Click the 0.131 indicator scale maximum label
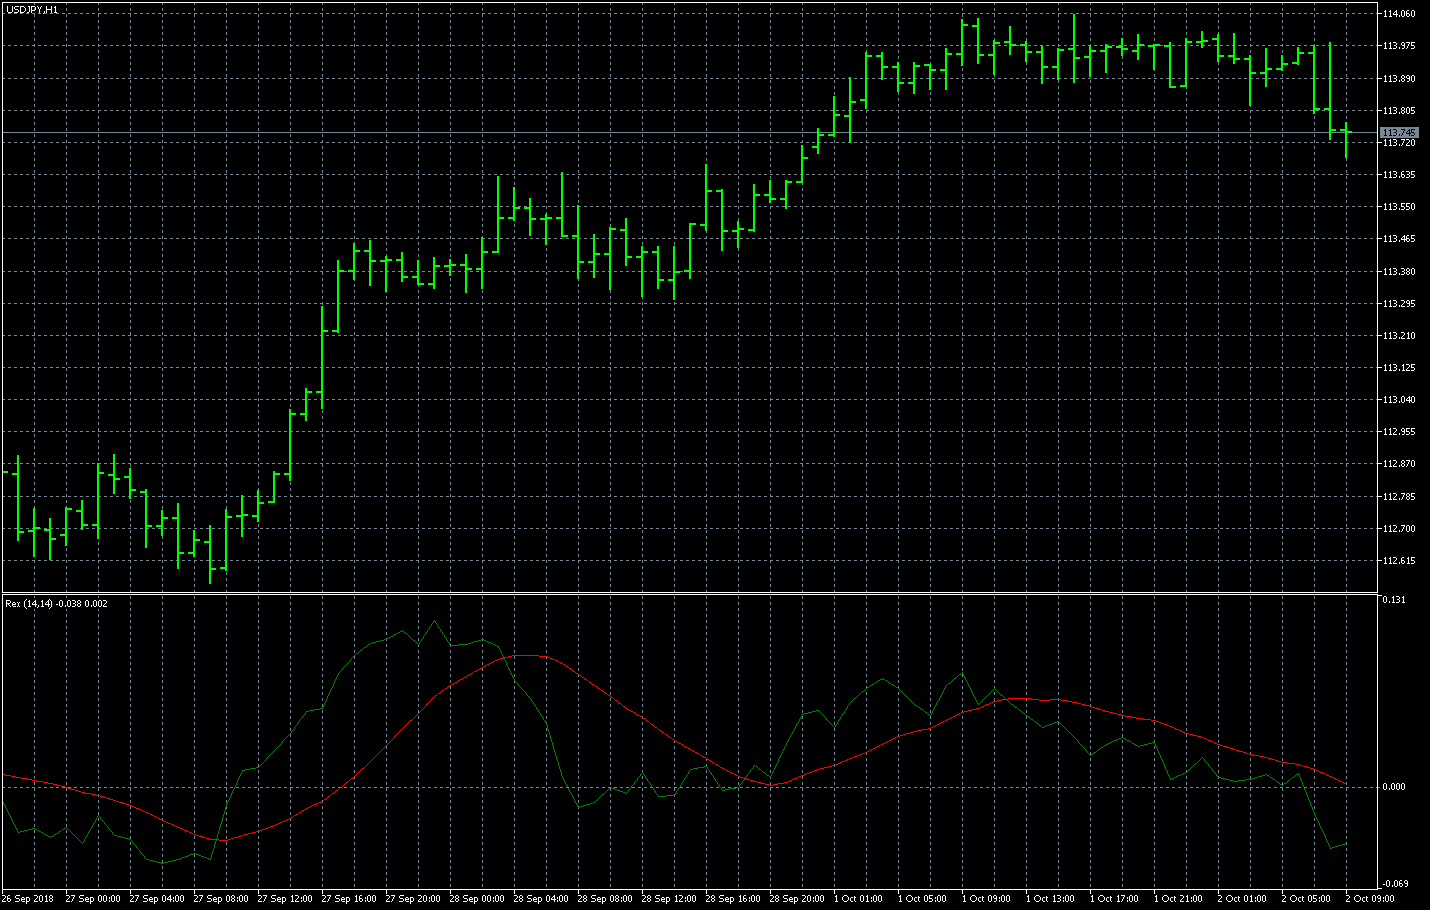1430x910 pixels. pyautogui.click(x=1393, y=600)
